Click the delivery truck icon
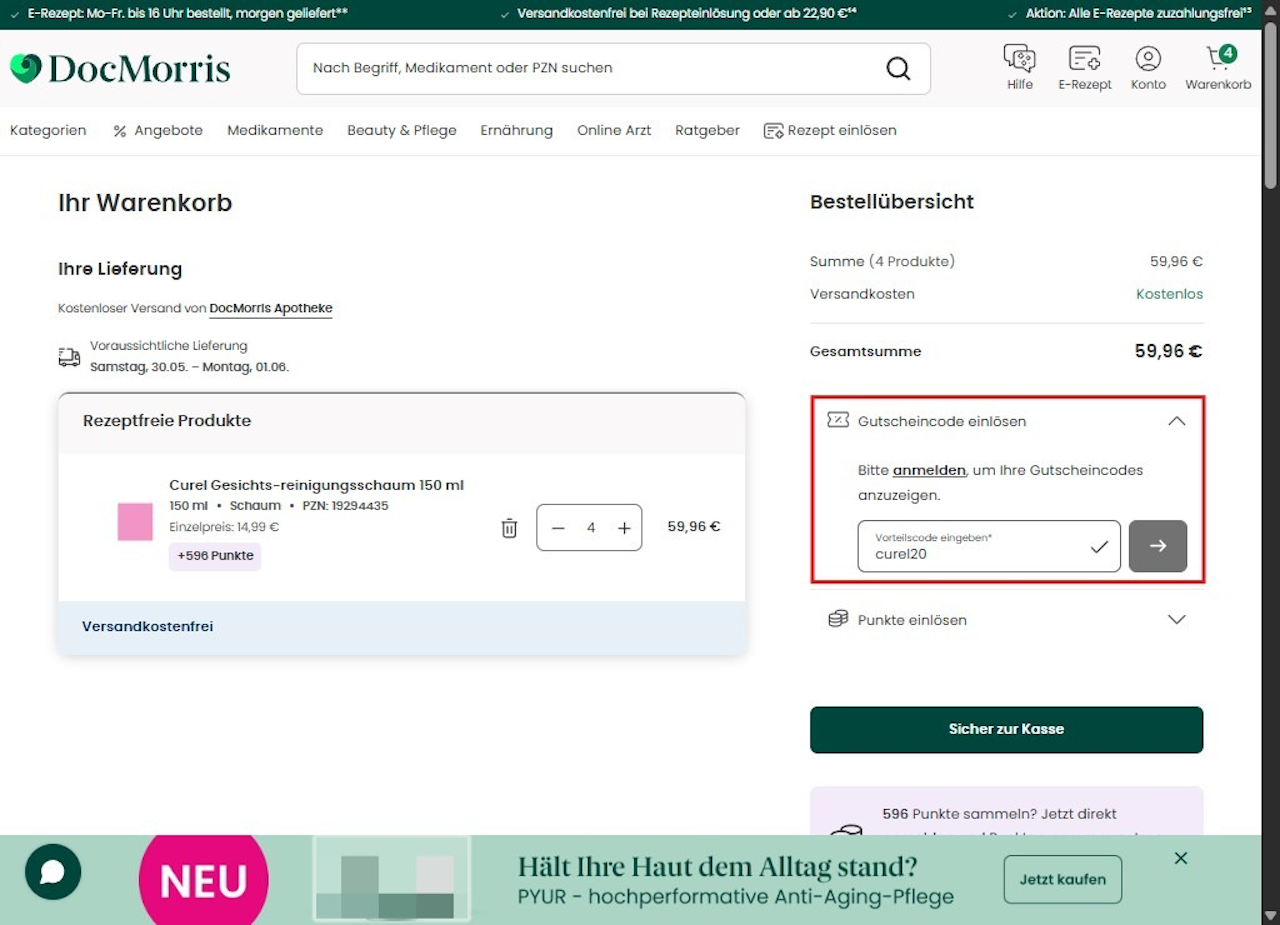The image size is (1280, 925). [69, 357]
